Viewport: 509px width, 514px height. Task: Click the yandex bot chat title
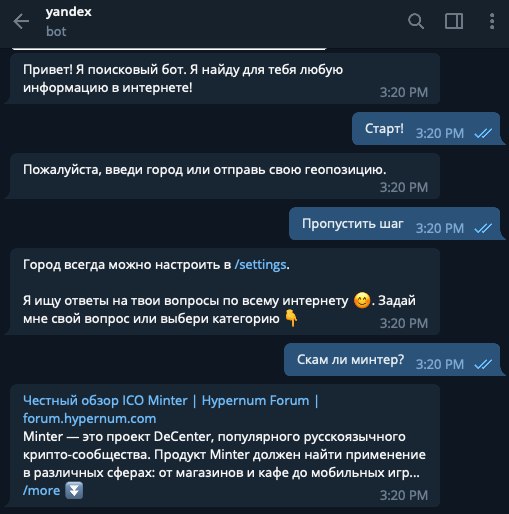pyautogui.click(x=68, y=12)
